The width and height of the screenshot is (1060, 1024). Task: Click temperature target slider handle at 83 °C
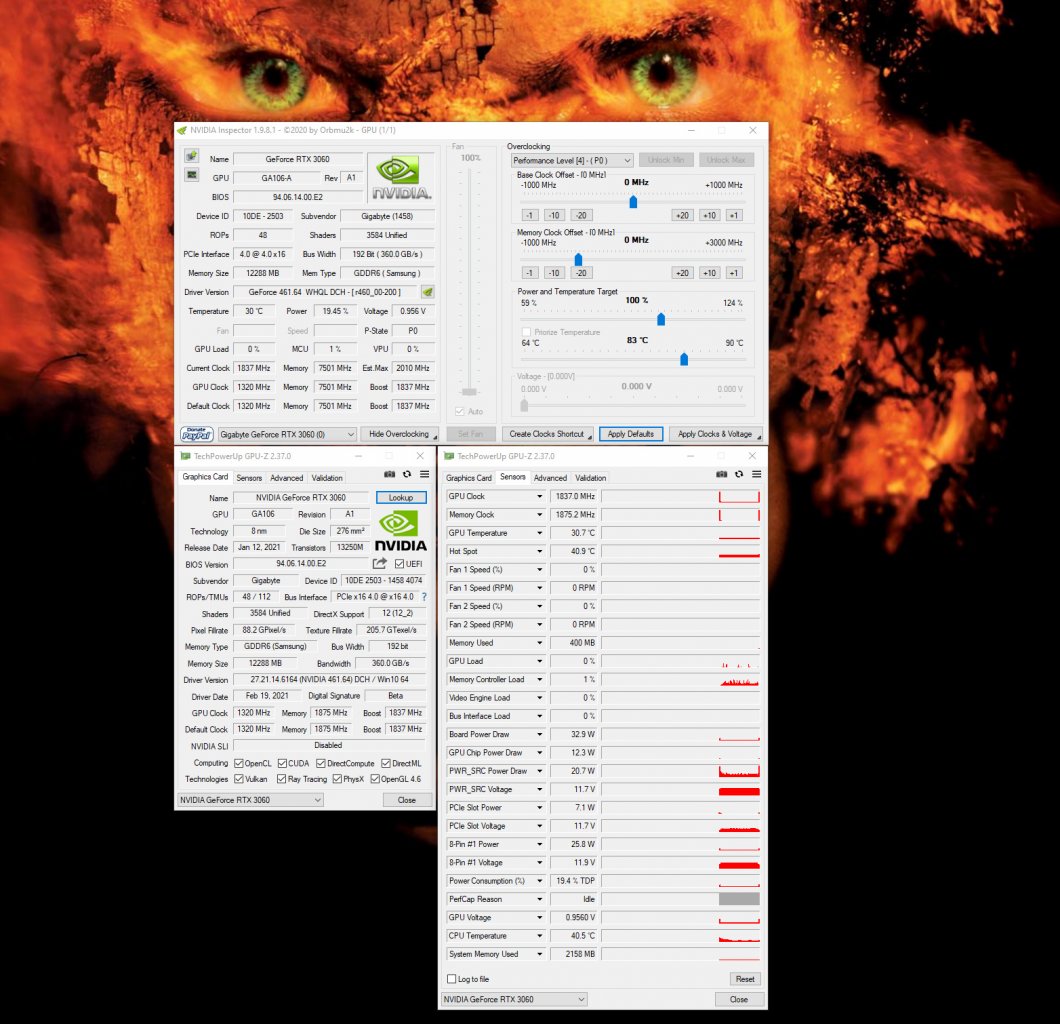(684, 359)
